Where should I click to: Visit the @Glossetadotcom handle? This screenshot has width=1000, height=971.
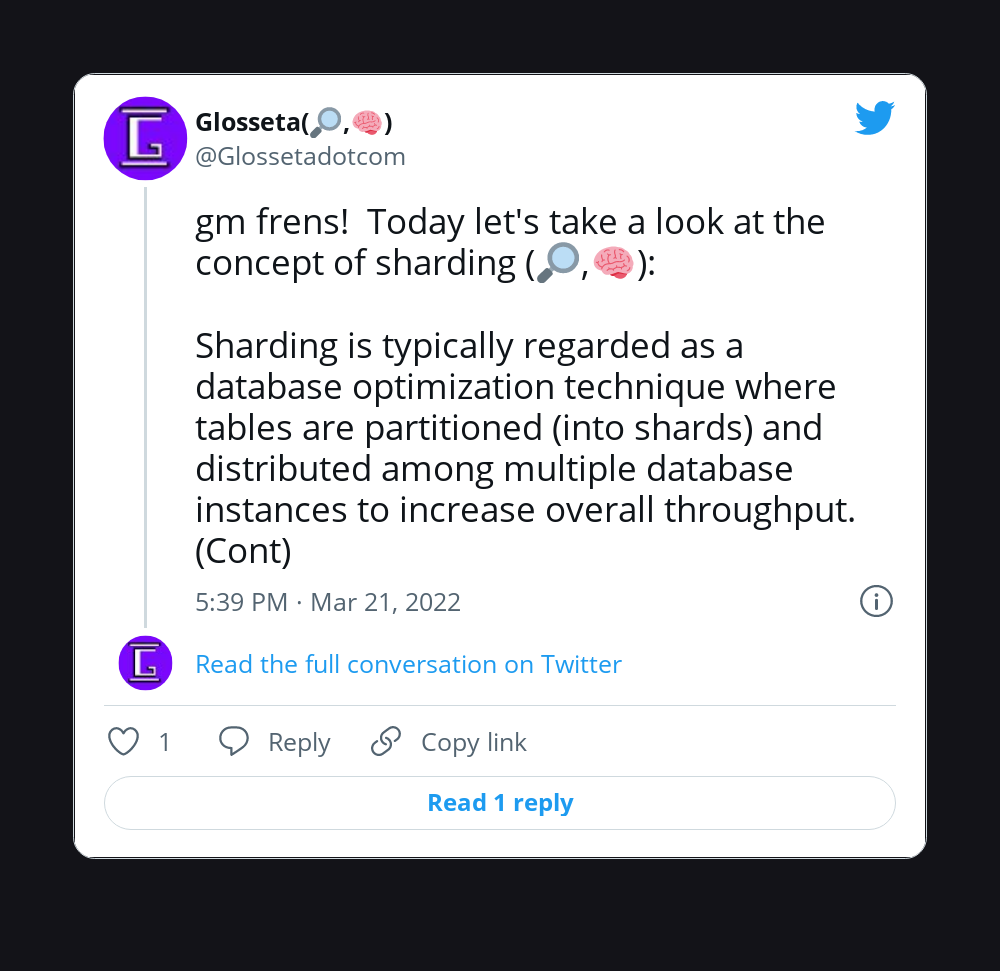click(x=300, y=157)
